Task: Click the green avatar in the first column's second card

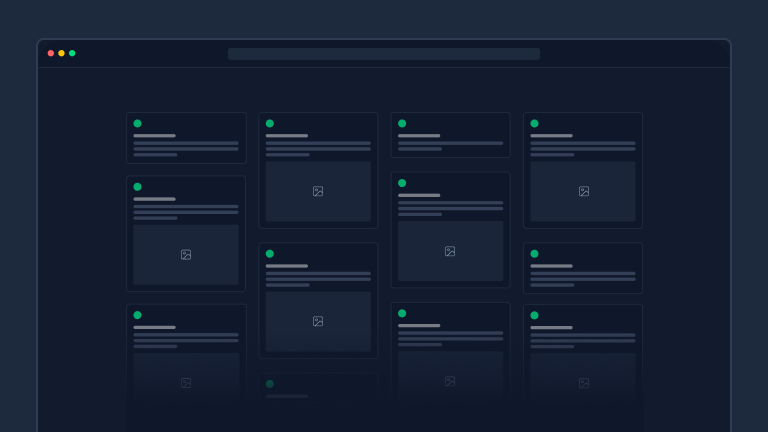Action: 137,187
